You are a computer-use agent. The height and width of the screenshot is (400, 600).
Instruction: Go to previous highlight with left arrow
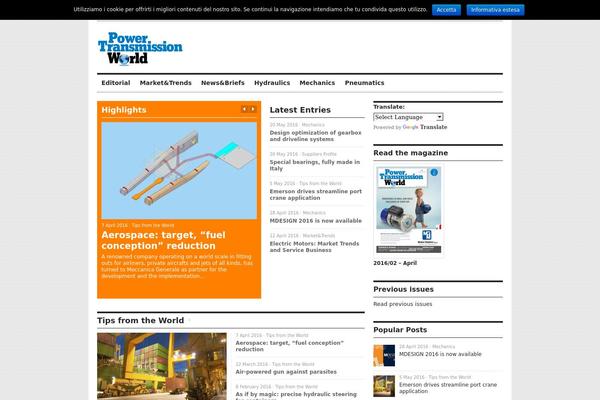[x=244, y=109]
